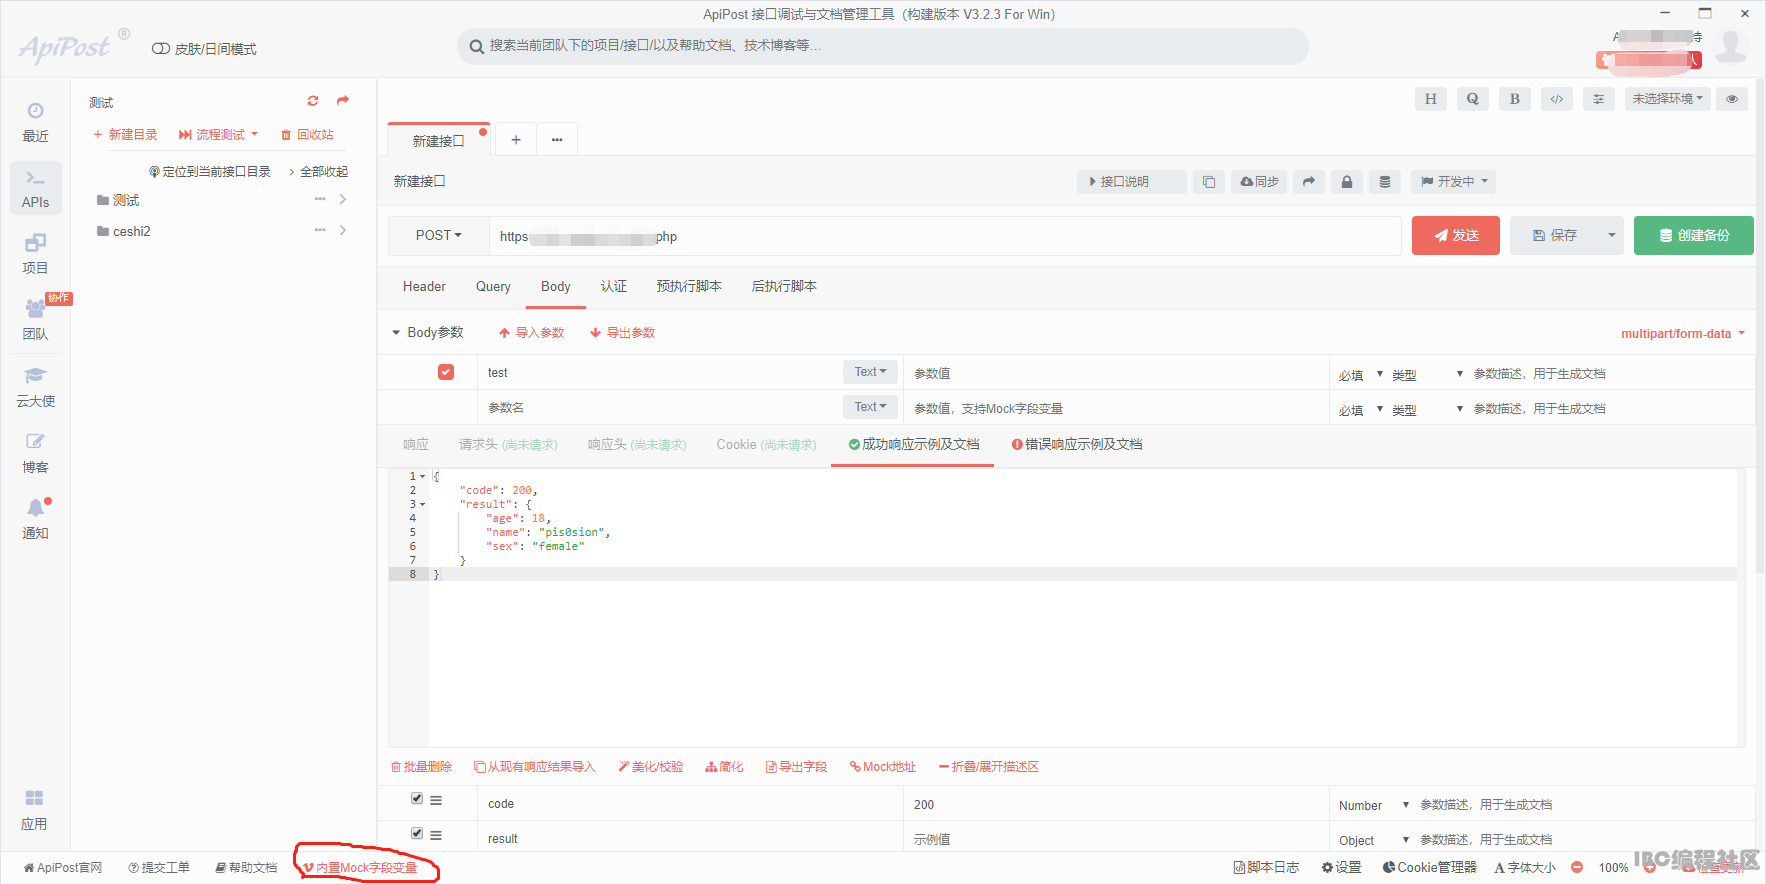Click the copy interface icon
The image size is (1766, 884).
tap(1209, 182)
